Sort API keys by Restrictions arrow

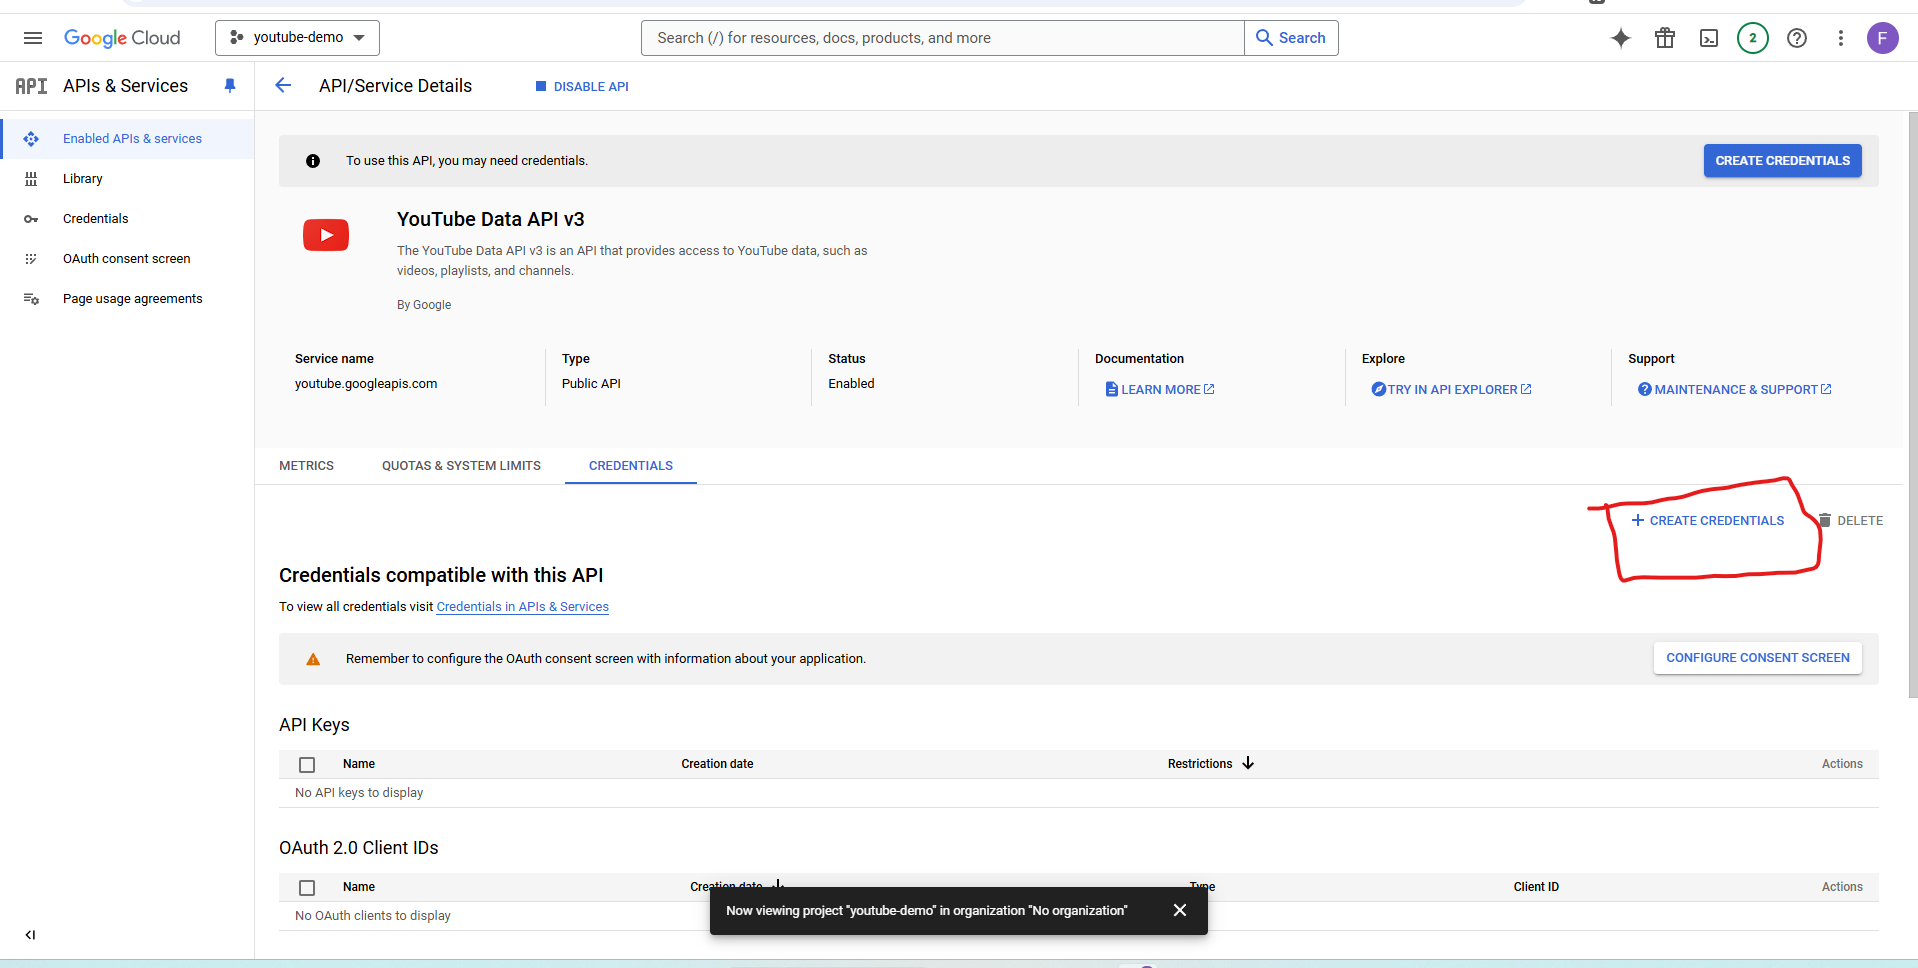[x=1248, y=763]
